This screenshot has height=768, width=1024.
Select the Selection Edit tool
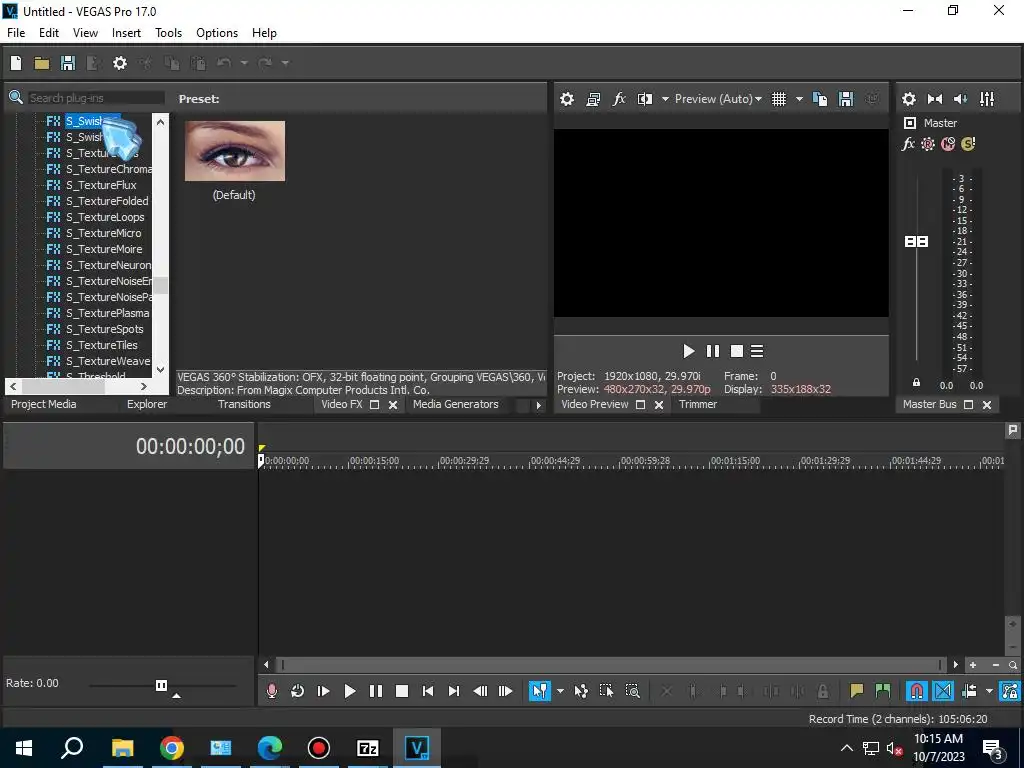[x=606, y=691]
